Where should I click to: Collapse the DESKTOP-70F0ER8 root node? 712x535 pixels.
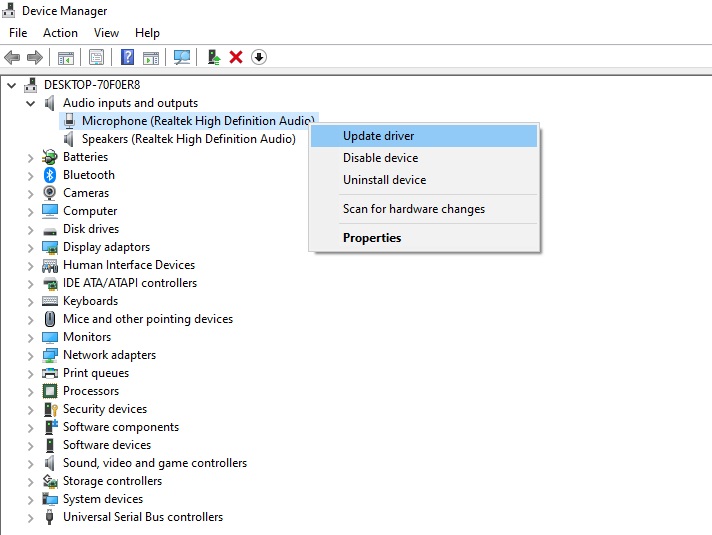click(x=12, y=85)
